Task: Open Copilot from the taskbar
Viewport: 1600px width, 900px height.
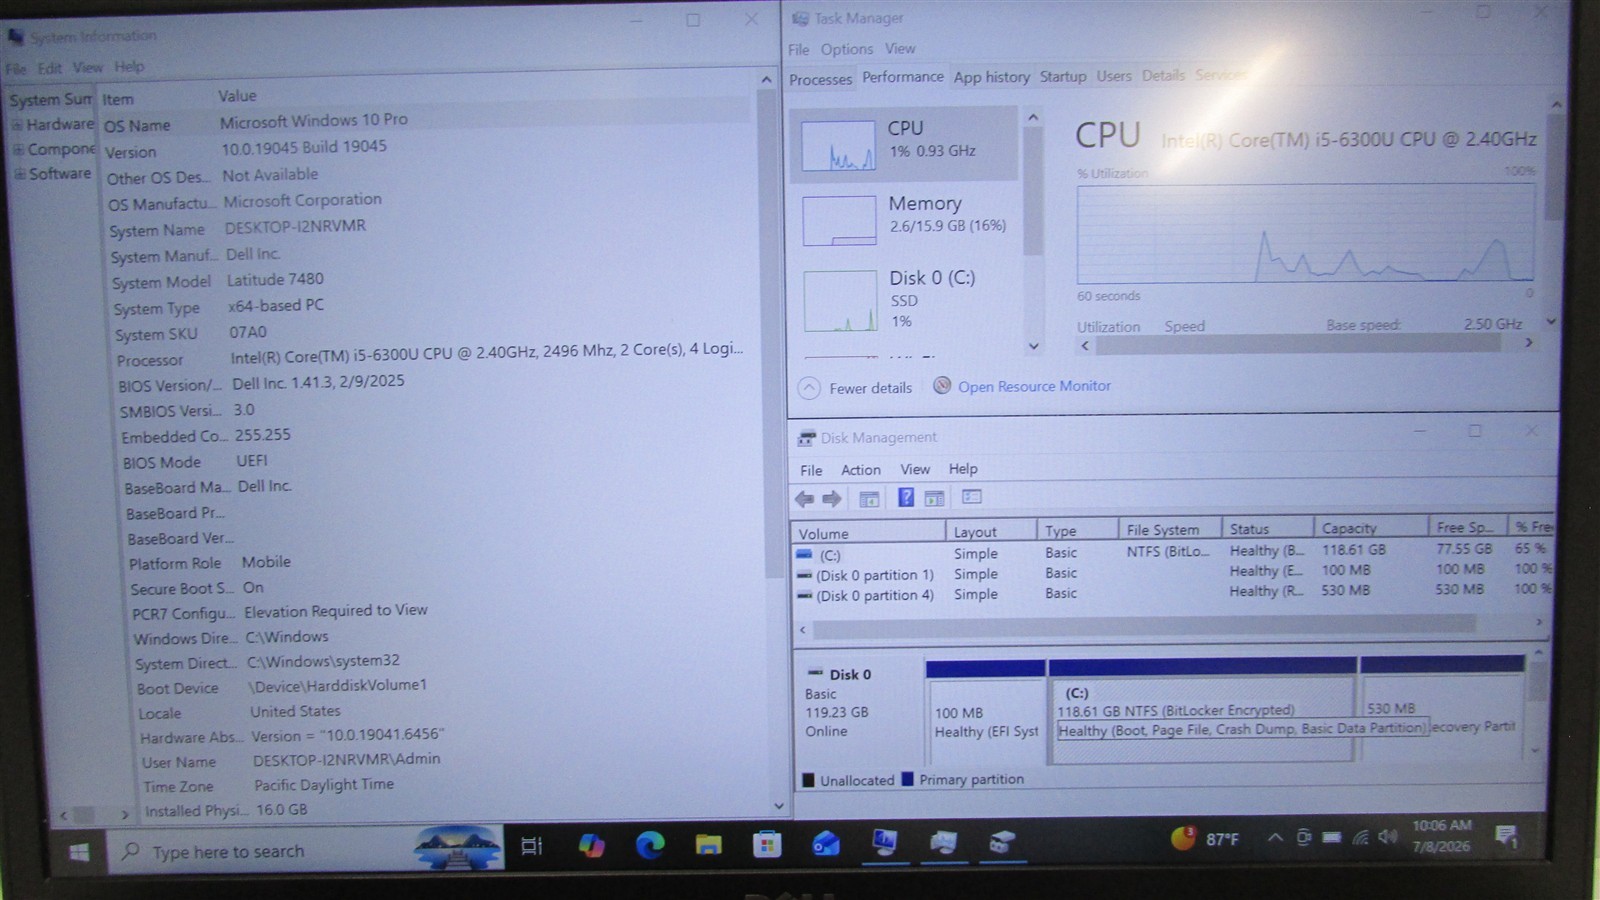Action: pos(591,846)
